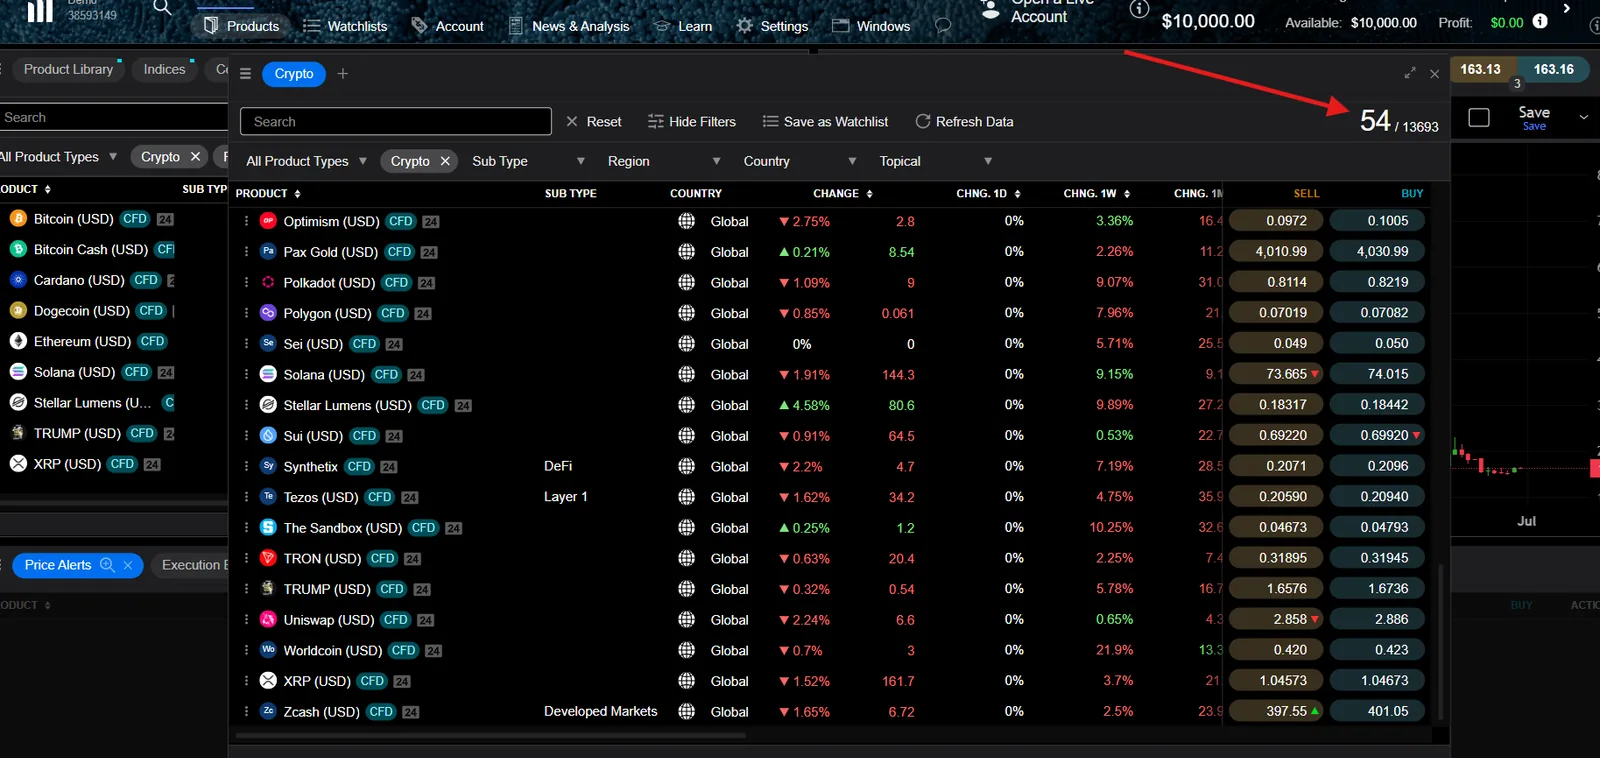Viewport: 1600px width, 758px height.
Task: Sort by CHANGE column header
Action: [x=843, y=193]
